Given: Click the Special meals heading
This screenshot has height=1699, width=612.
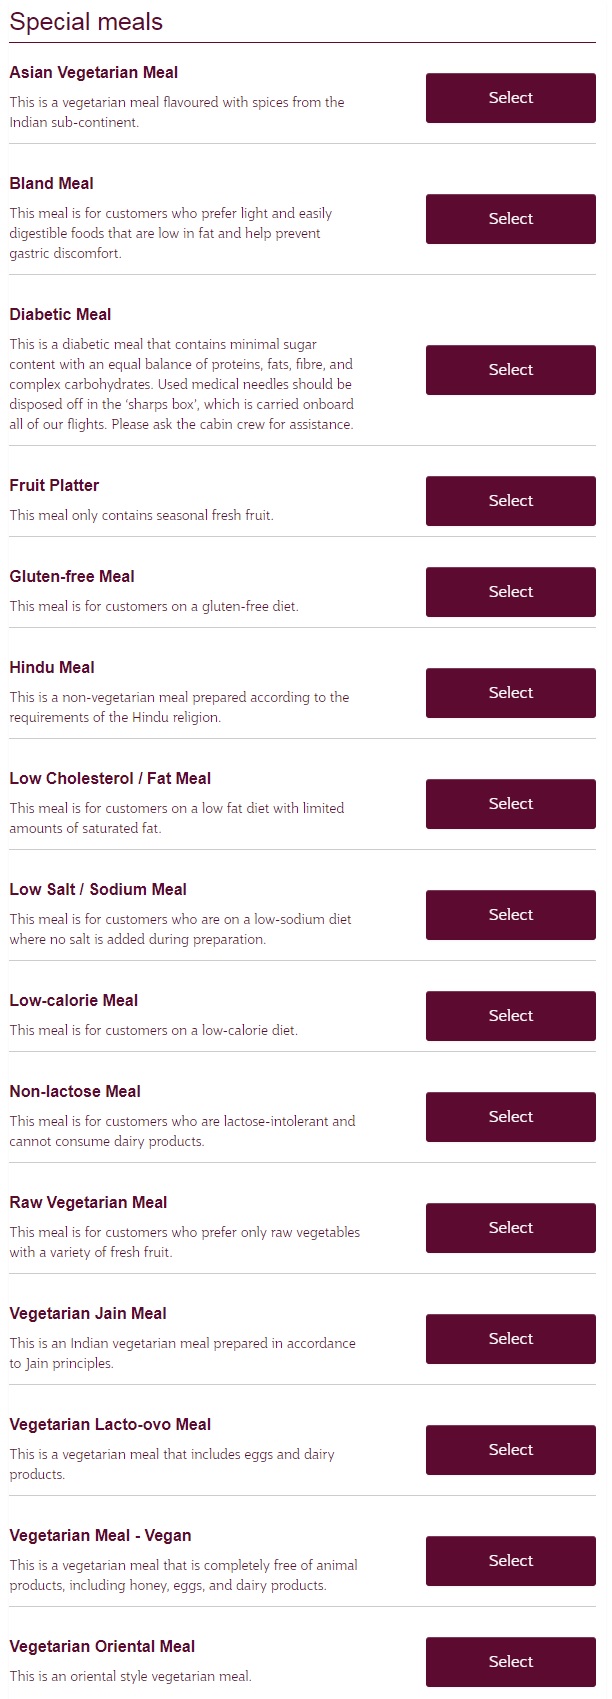Looking at the screenshot, I should pyautogui.click(x=86, y=22).
